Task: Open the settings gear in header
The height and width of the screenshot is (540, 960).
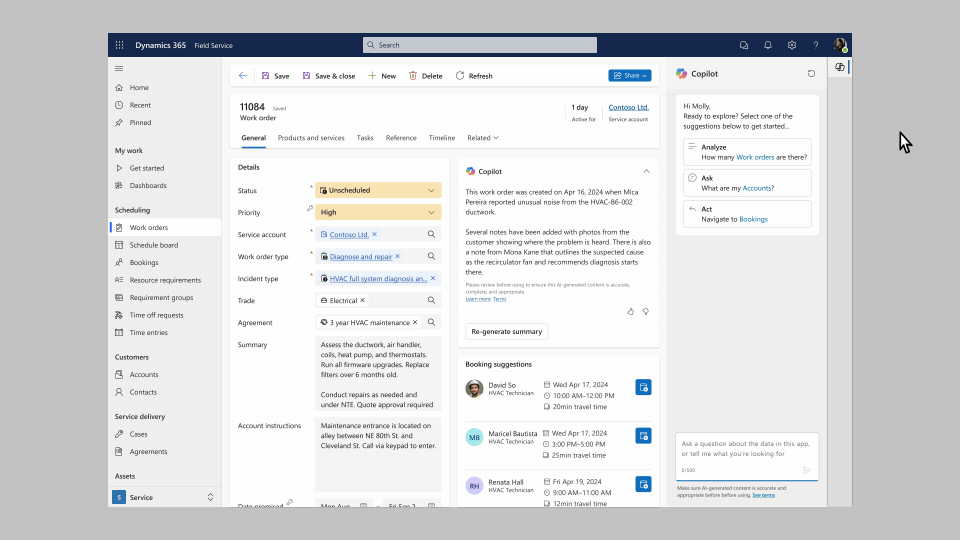Action: (x=792, y=45)
